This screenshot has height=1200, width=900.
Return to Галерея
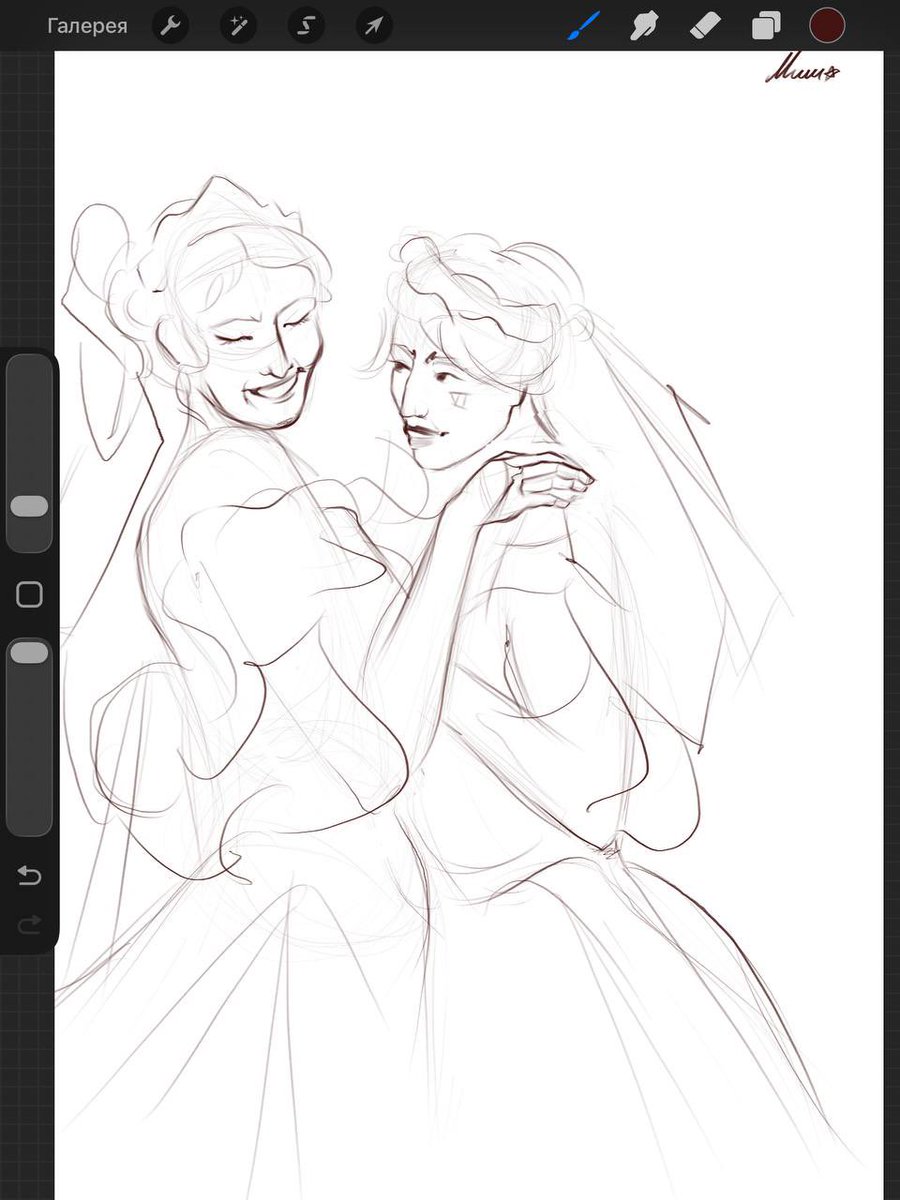tap(88, 26)
